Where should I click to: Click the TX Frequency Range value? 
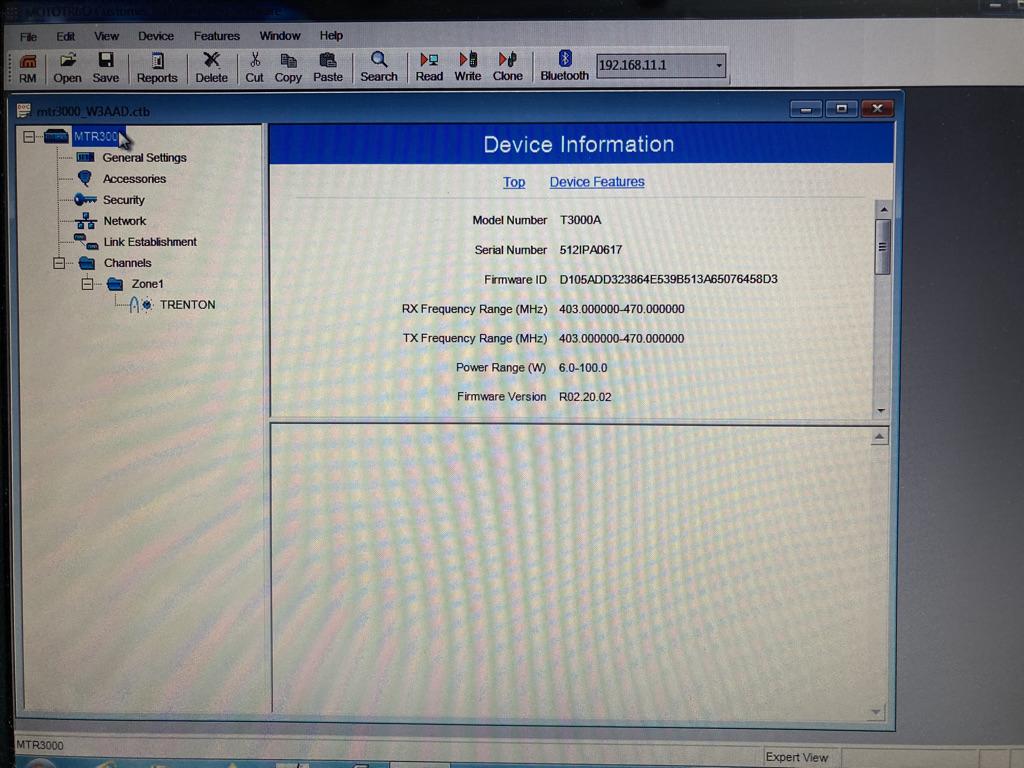click(x=622, y=338)
